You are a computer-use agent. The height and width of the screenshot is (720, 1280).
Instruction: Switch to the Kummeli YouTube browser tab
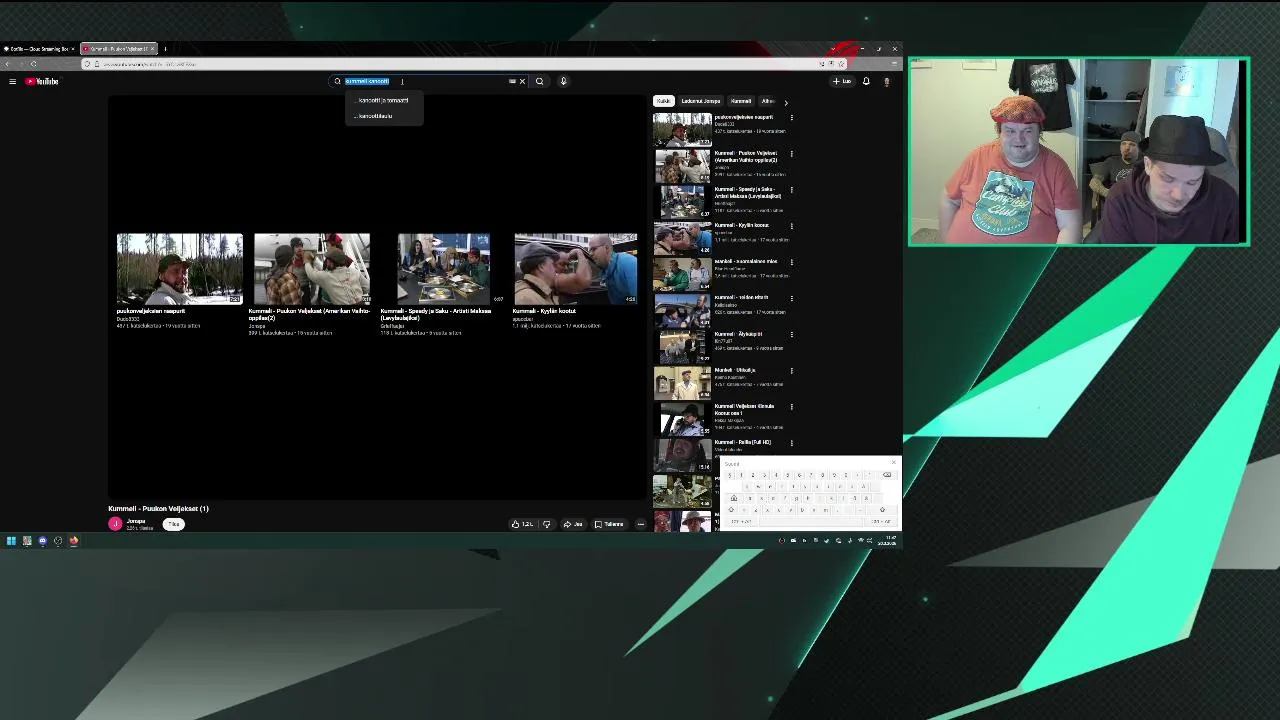(119, 48)
